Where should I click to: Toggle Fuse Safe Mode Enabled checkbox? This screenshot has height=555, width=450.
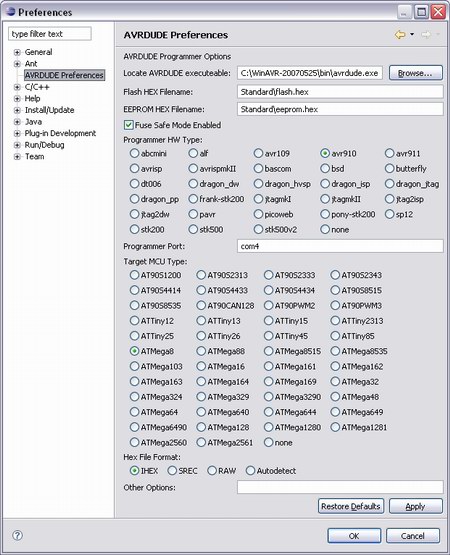click(129, 125)
